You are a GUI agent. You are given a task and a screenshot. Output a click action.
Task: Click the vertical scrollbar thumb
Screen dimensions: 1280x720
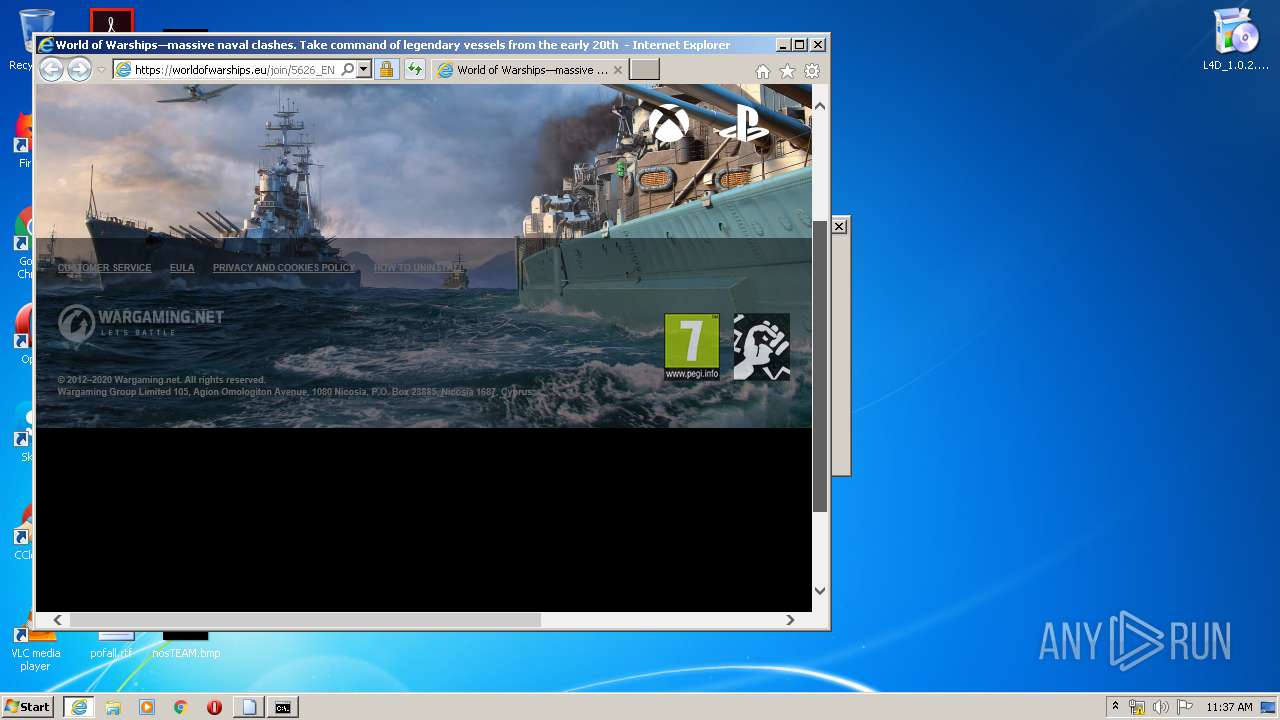pyautogui.click(x=820, y=366)
